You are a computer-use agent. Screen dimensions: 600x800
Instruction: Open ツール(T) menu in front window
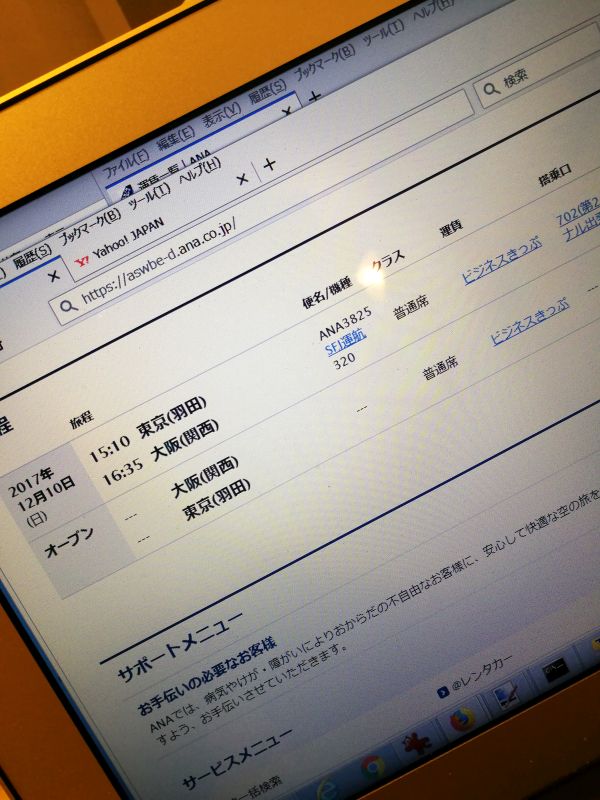click(150, 196)
